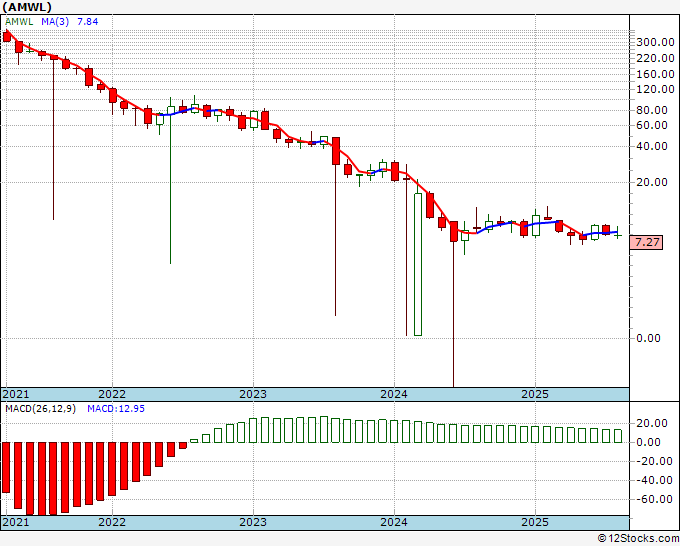Select the 80.00 price axis label
The width and height of the screenshot is (680, 546).
coord(652,110)
